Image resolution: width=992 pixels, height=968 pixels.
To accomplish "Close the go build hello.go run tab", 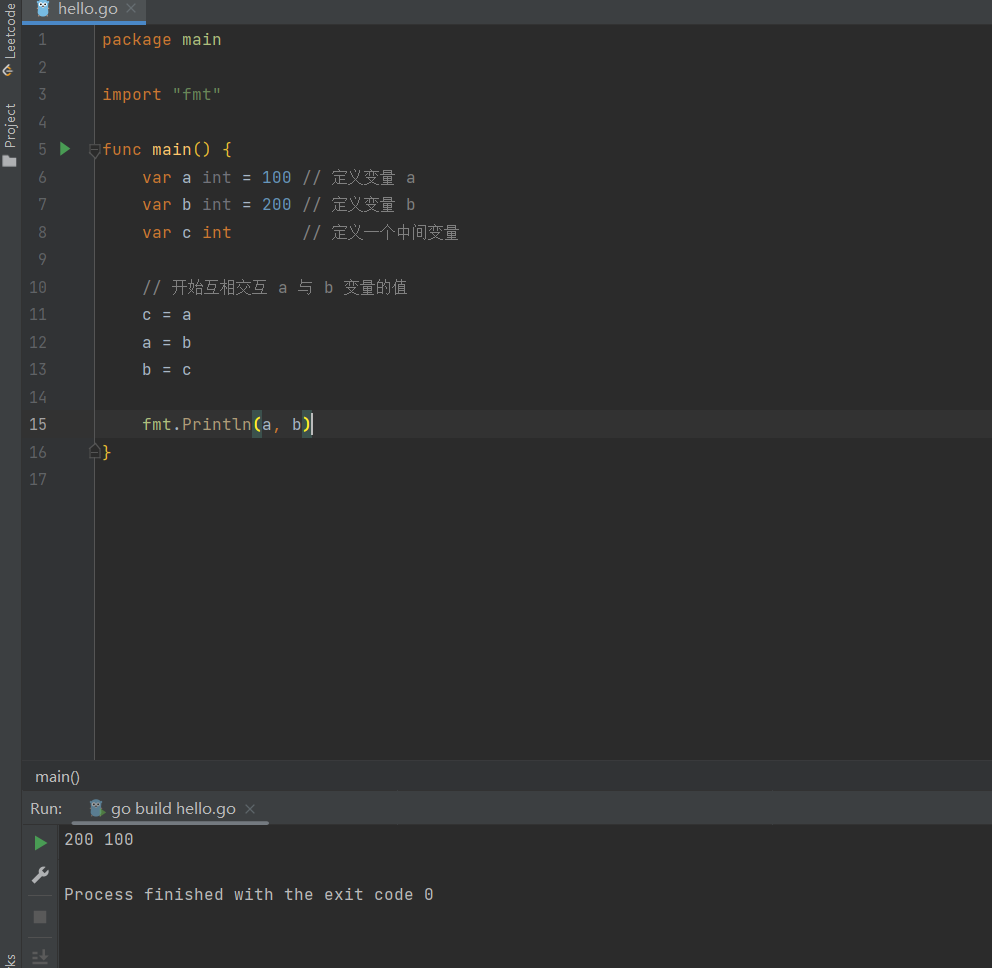I will pyautogui.click(x=250, y=809).
